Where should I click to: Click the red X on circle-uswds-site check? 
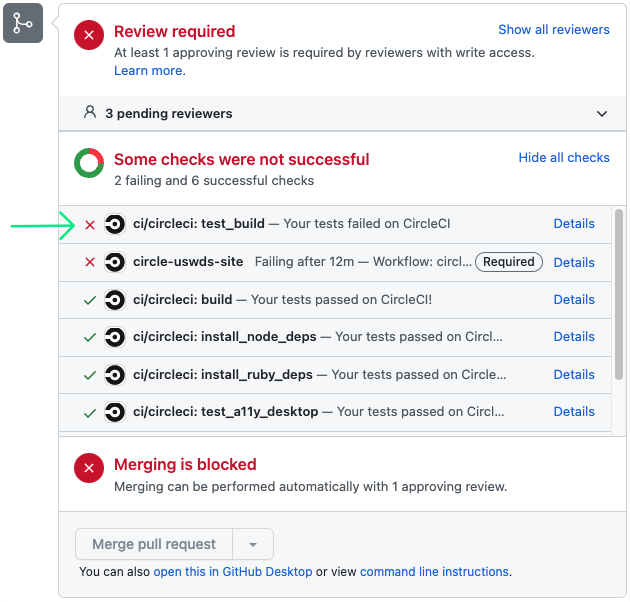coord(90,262)
